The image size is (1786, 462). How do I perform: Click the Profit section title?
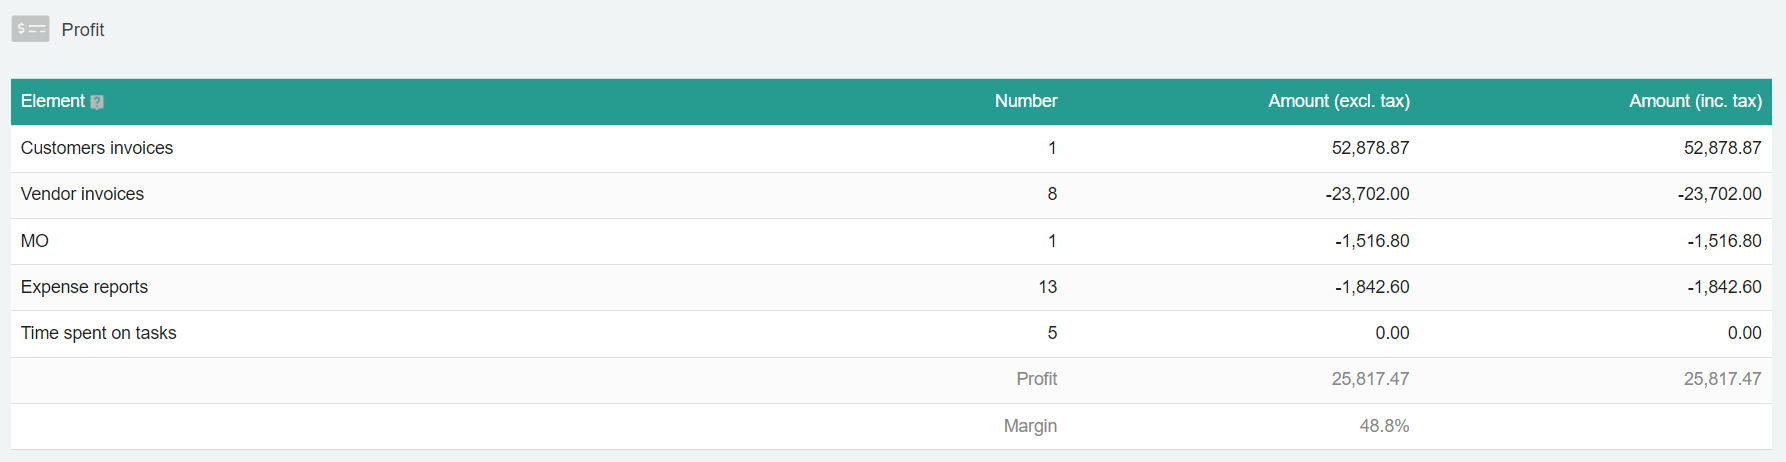pos(83,30)
